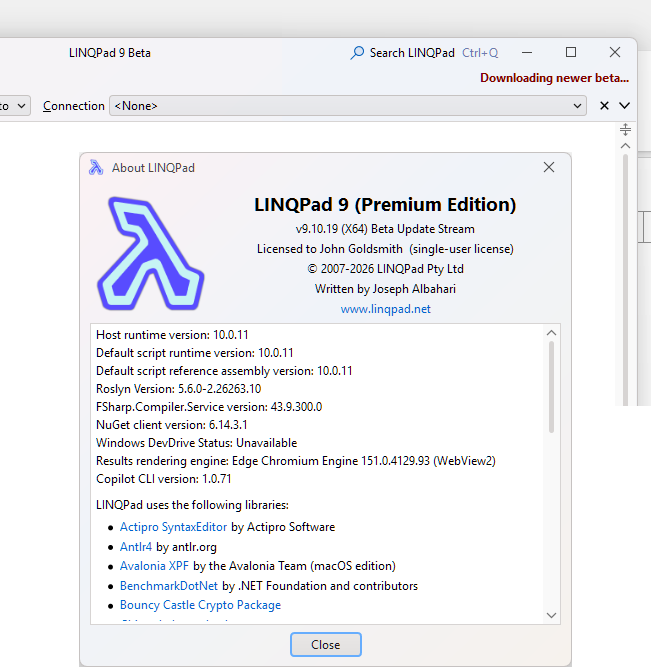Click 'Default script runtime version: 10.0.11' line
Screen dimensions: 651x667
tap(194, 353)
